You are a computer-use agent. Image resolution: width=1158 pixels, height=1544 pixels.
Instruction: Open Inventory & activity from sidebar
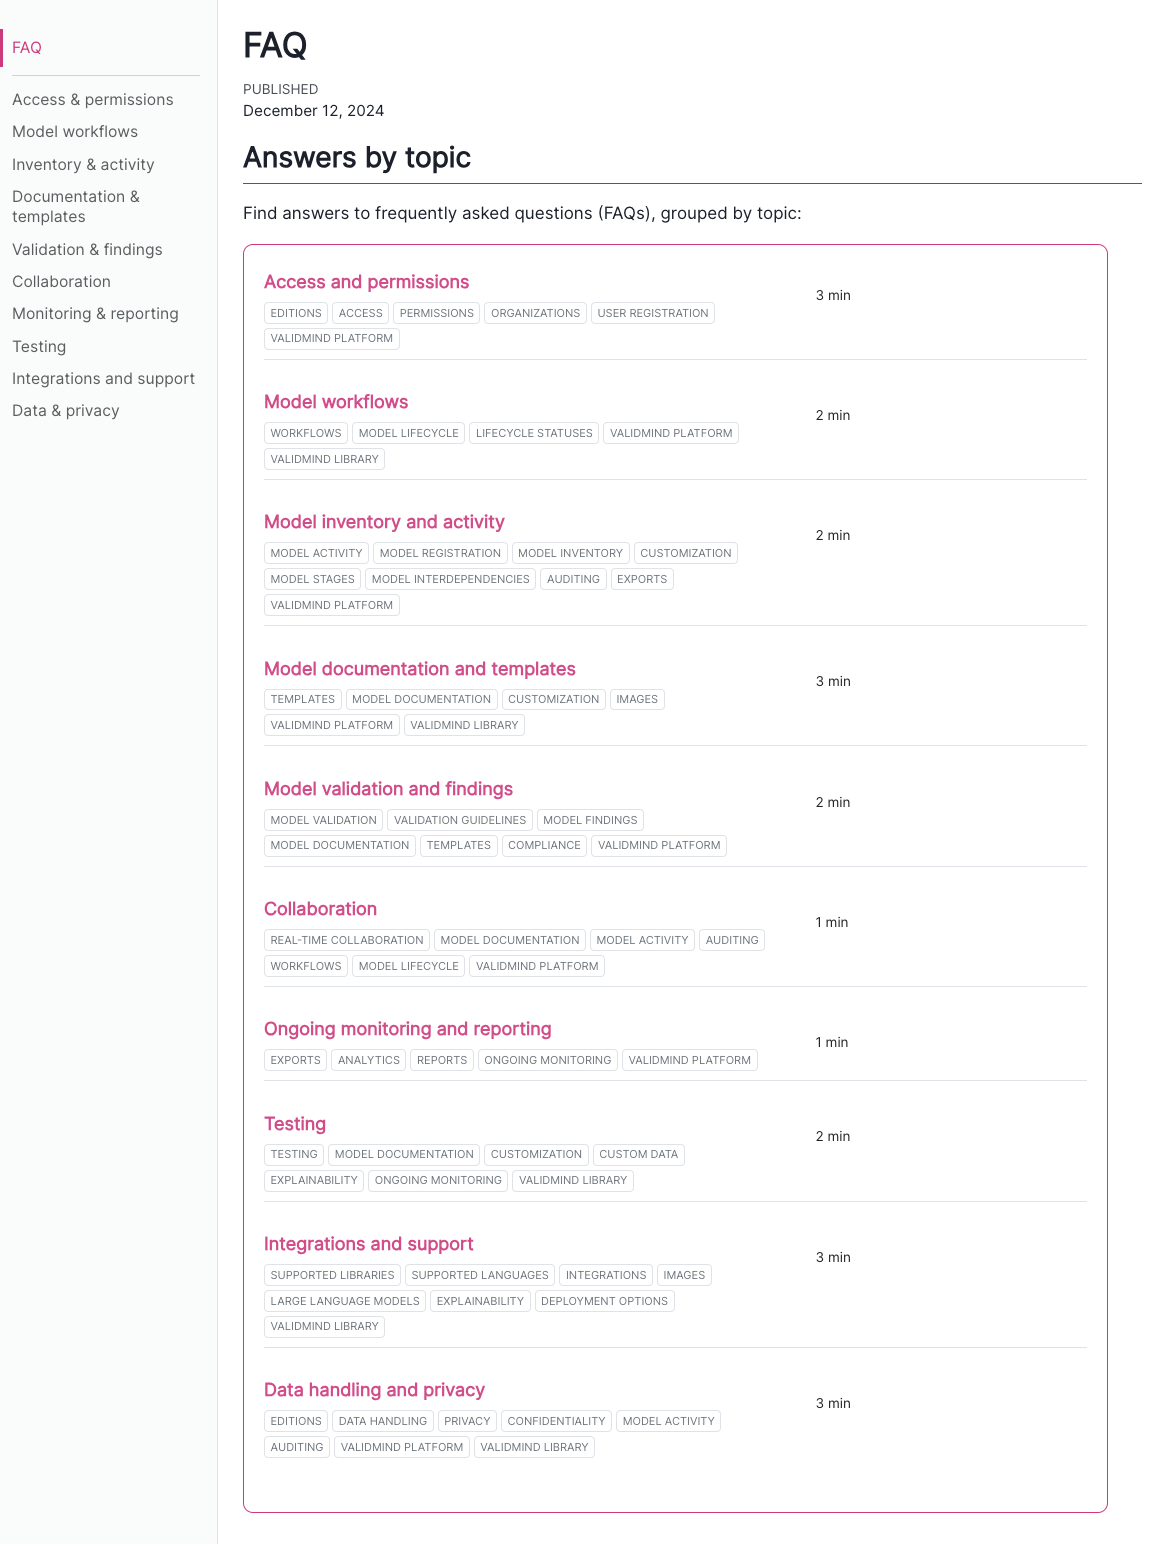[83, 164]
